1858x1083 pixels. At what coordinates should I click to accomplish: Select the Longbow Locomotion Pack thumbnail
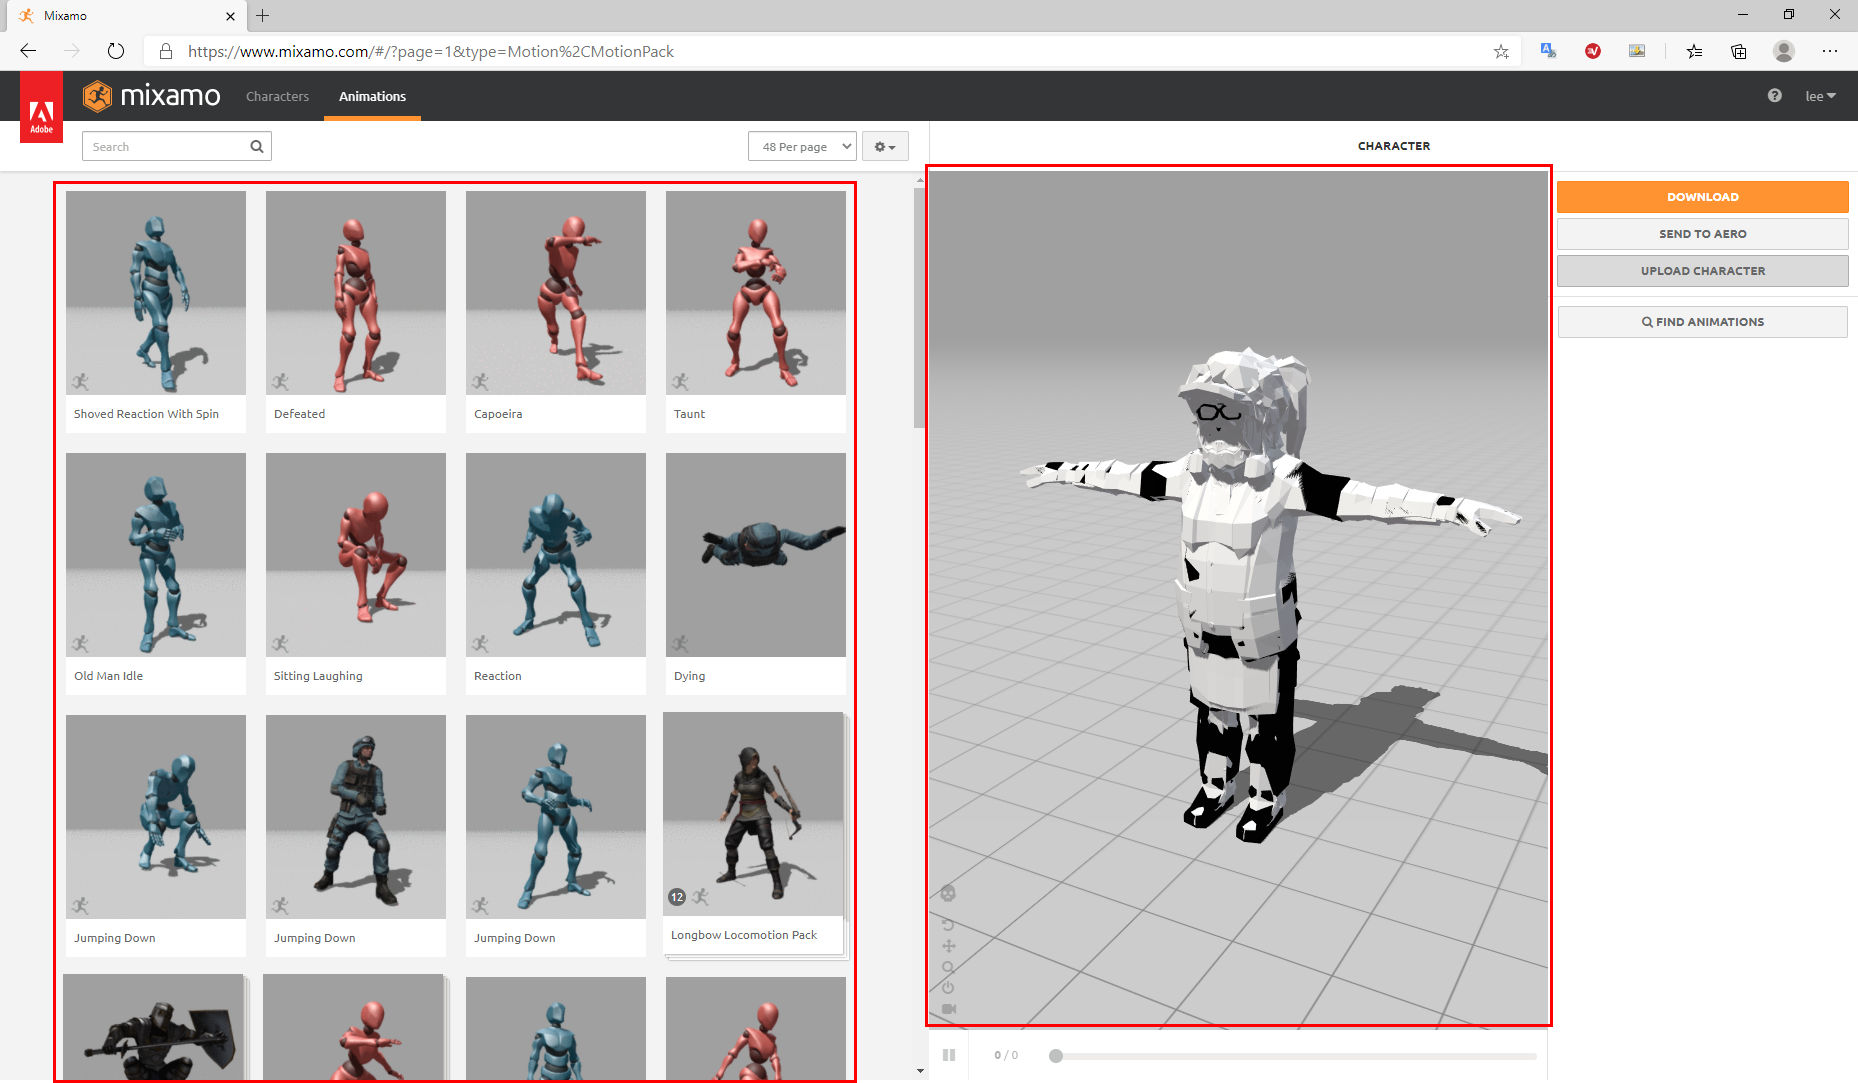(753, 814)
